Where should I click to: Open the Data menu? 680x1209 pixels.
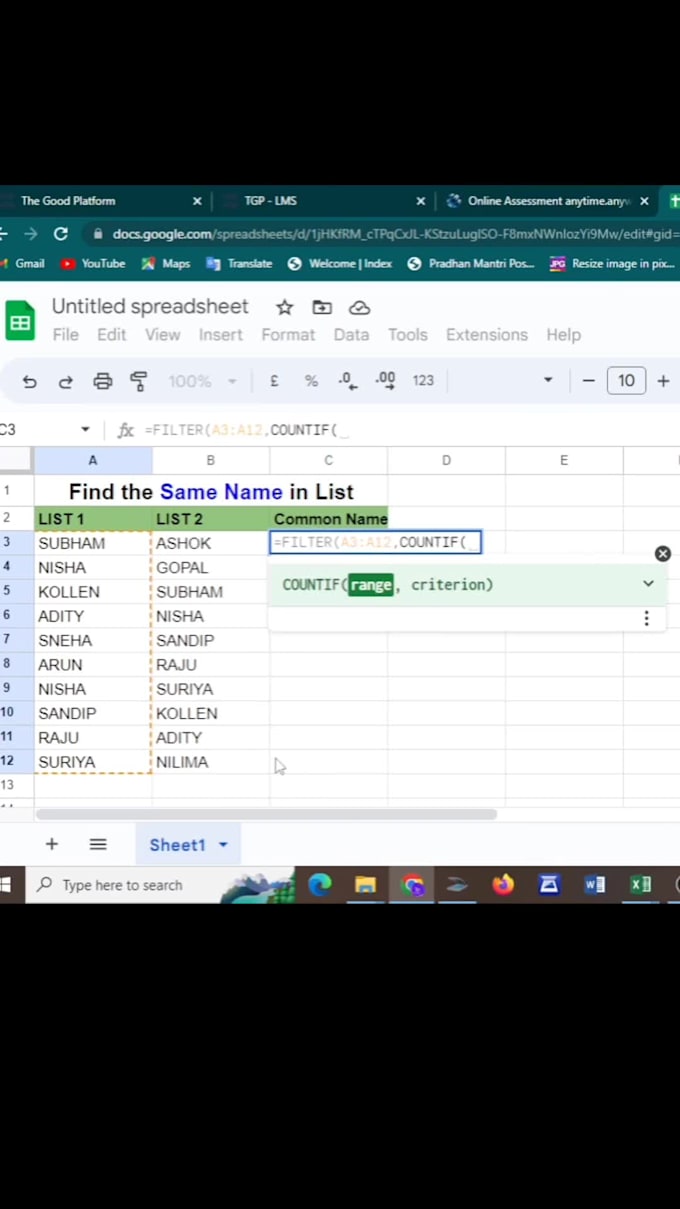[x=351, y=335]
